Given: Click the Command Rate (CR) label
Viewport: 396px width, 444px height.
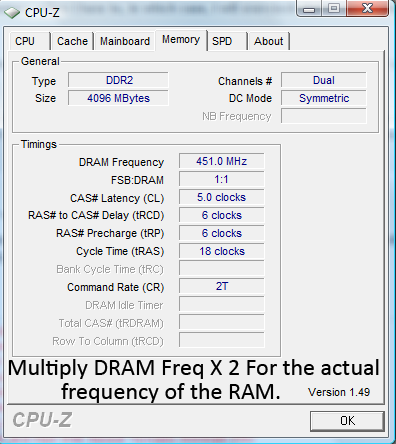Looking at the screenshot, I should (x=116, y=287).
